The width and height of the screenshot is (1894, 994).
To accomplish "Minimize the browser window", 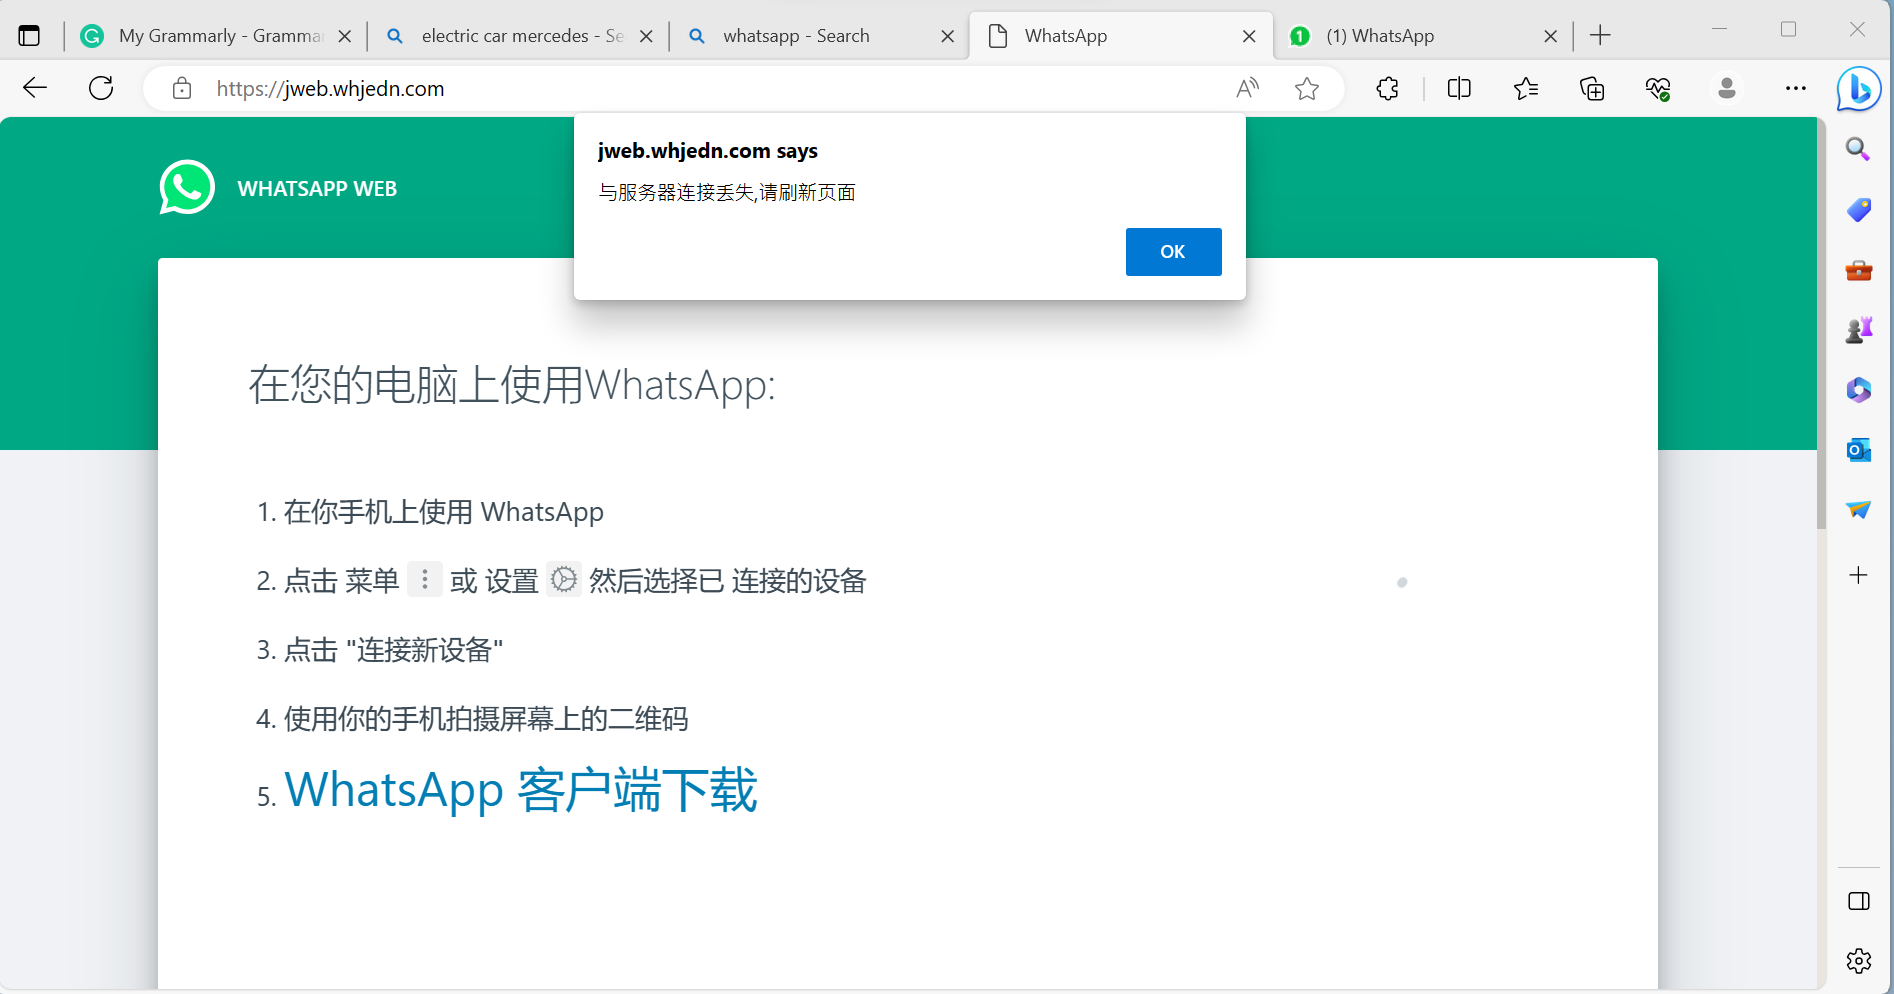I will click(1720, 30).
